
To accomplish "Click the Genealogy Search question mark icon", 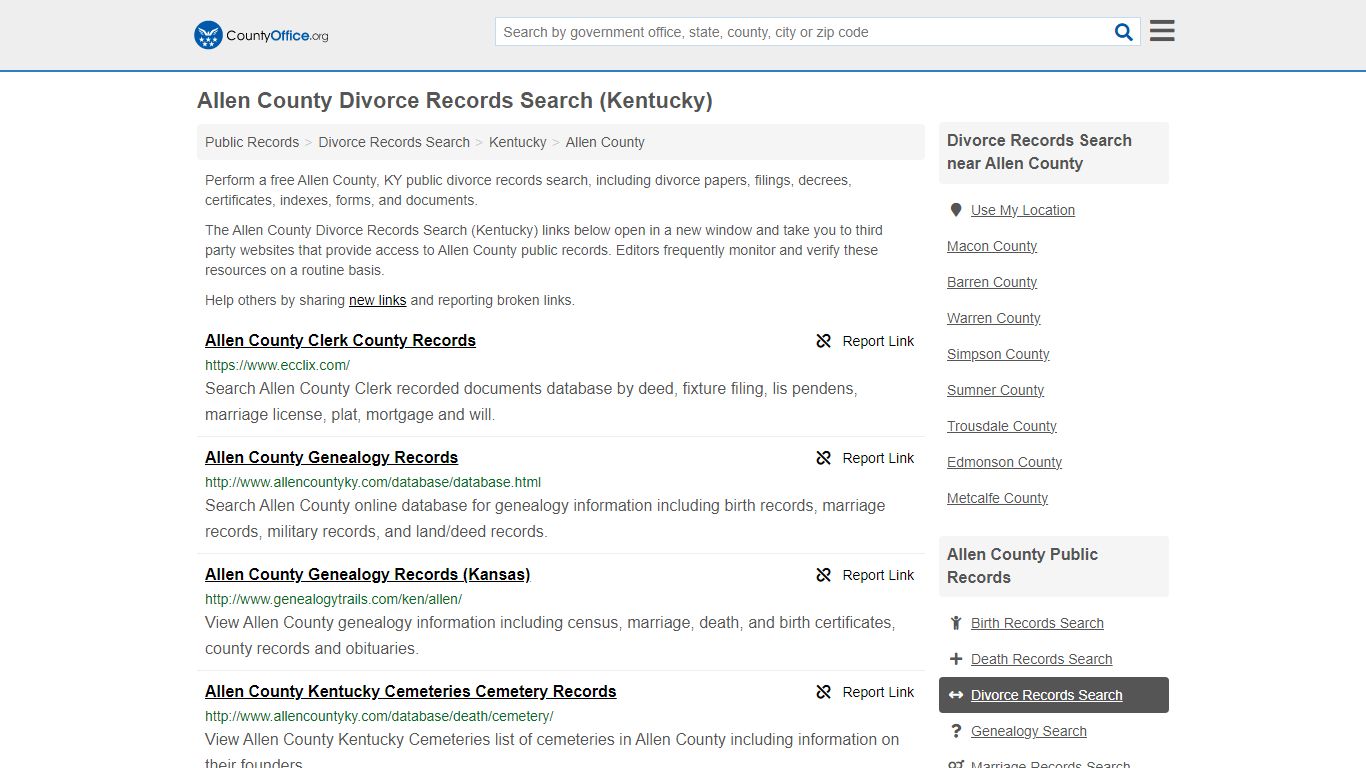I will [956, 731].
